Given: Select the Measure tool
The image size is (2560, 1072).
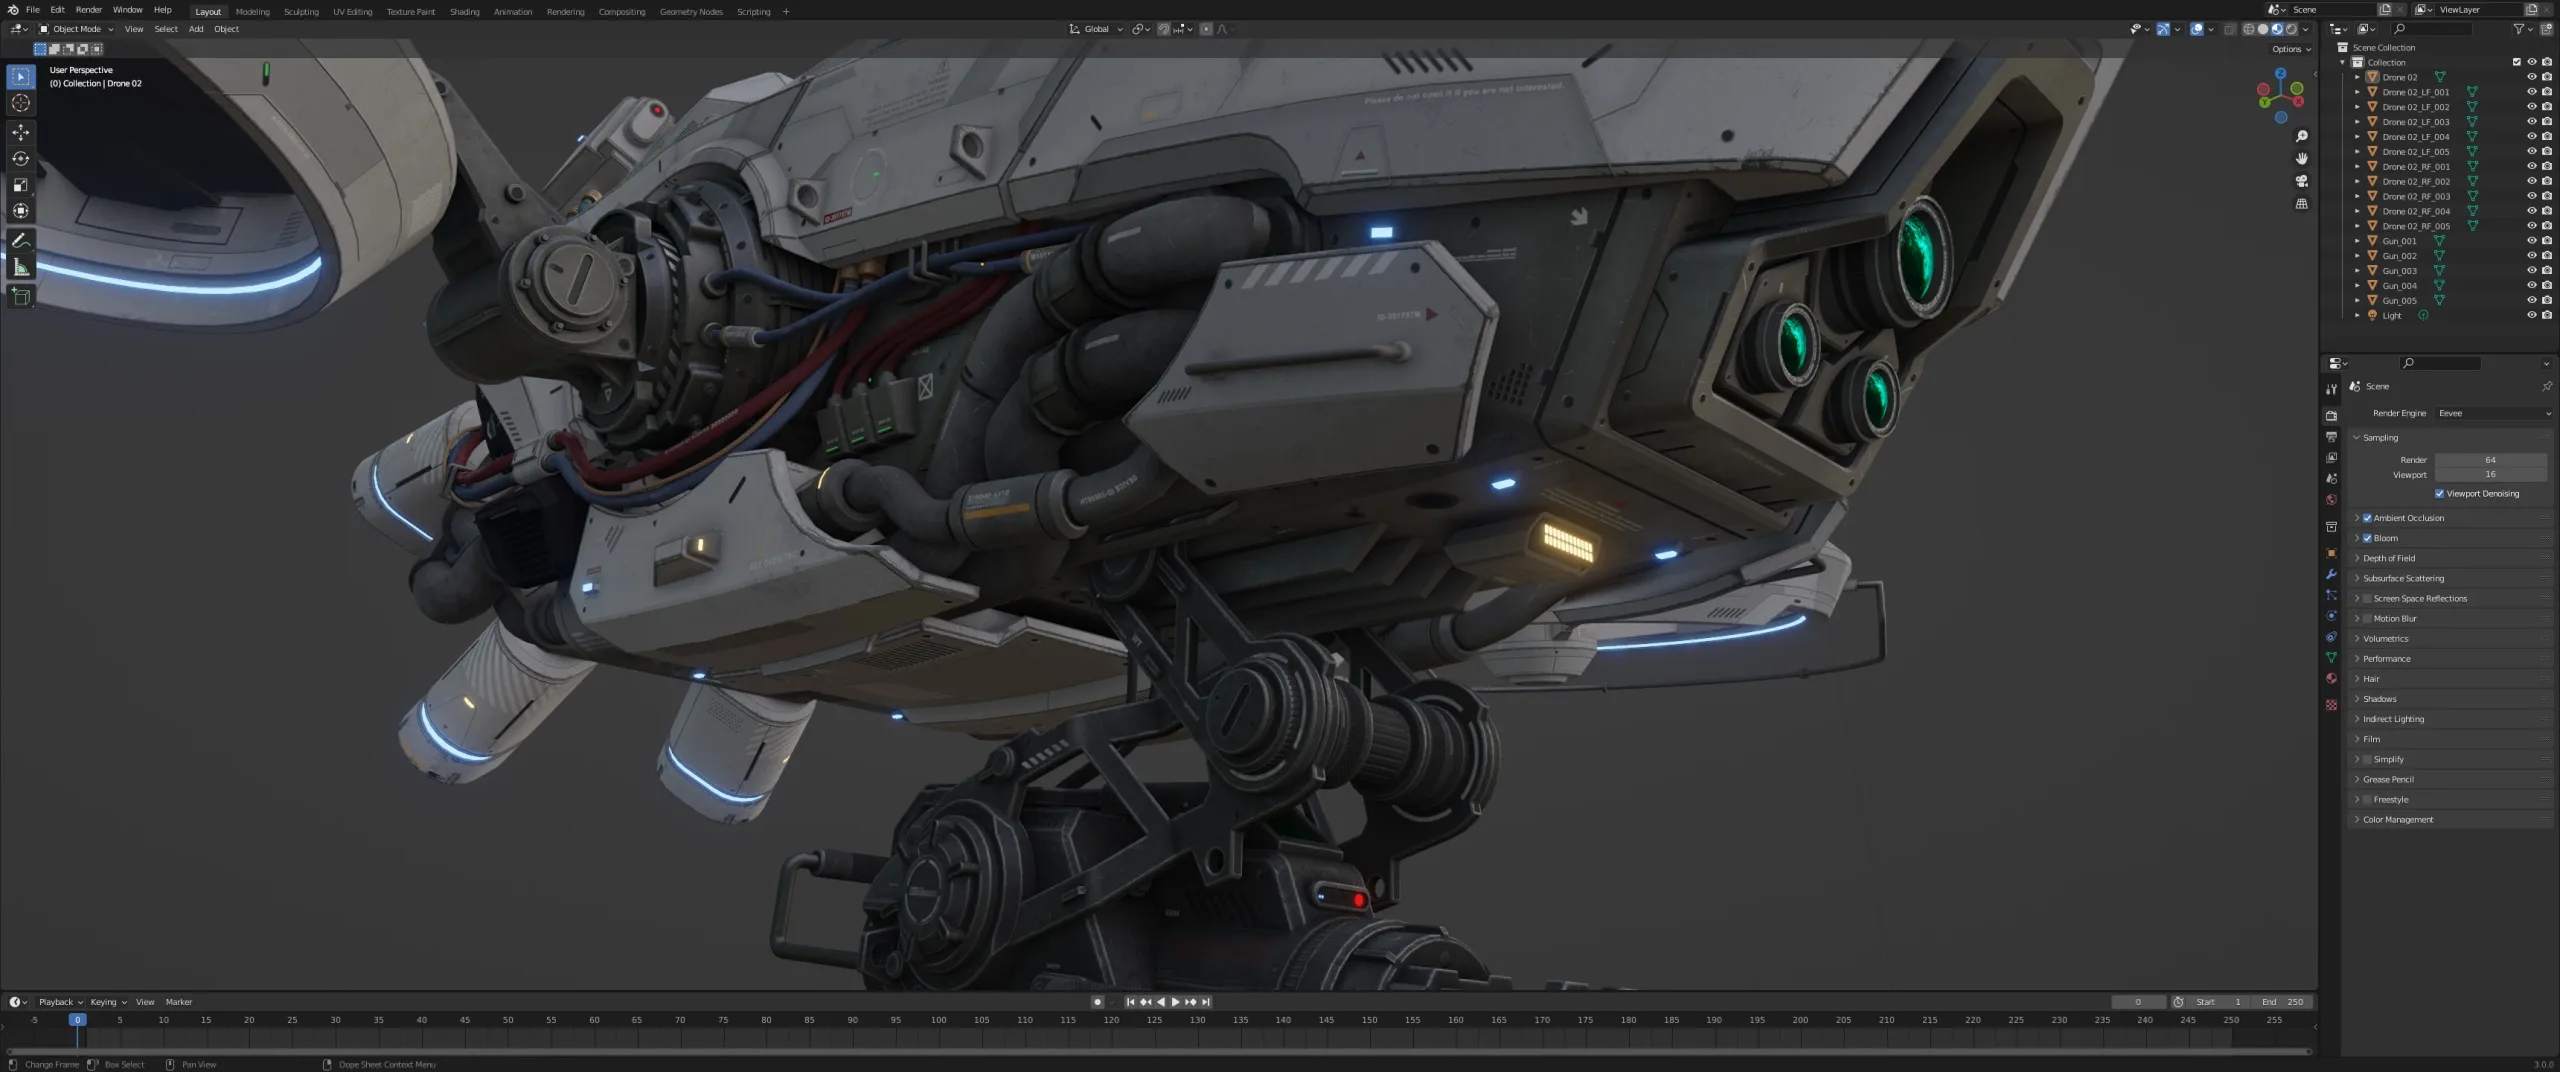Looking at the screenshot, I should tap(20, 266).
